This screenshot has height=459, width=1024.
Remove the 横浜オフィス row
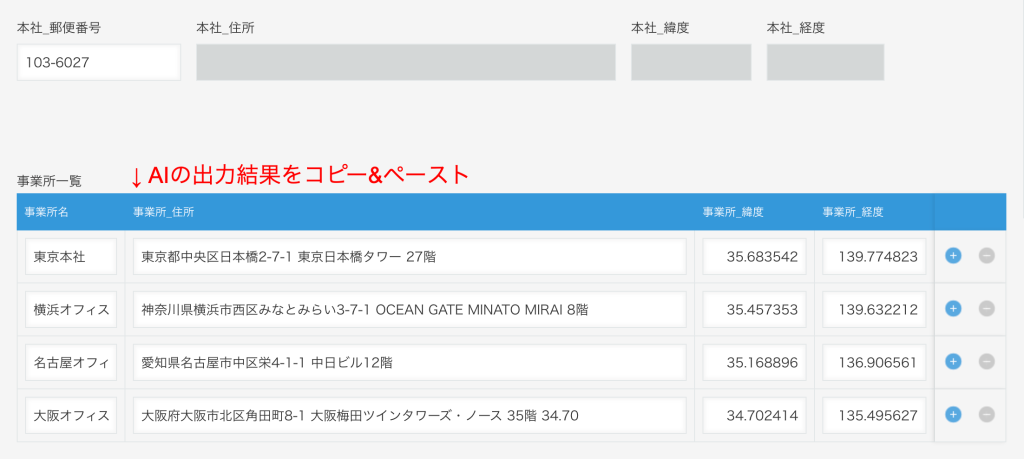(x=986, y=309)
